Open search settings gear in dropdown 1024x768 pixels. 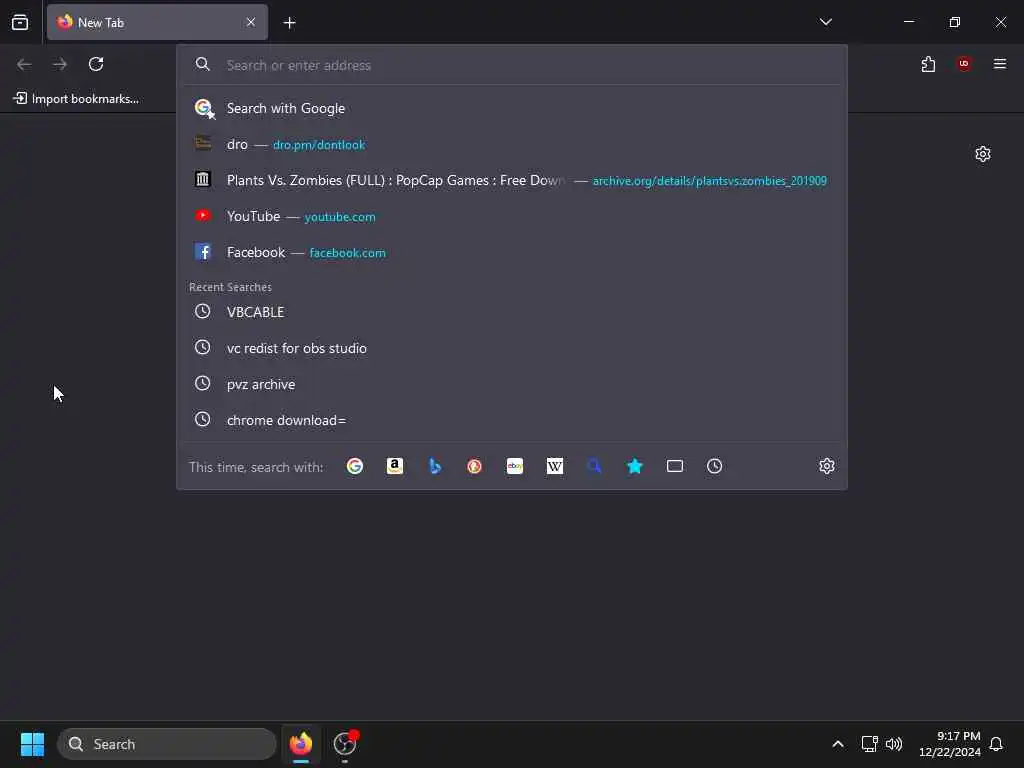827,466
